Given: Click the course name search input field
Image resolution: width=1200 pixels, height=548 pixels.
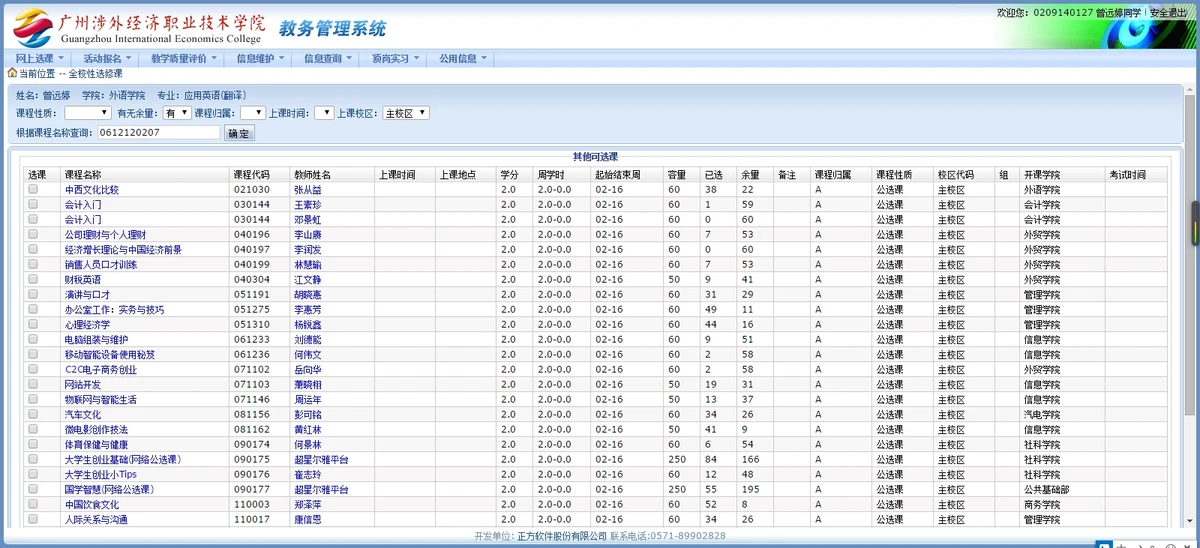Looking at the screenshot, I should (x=158, y=132).
